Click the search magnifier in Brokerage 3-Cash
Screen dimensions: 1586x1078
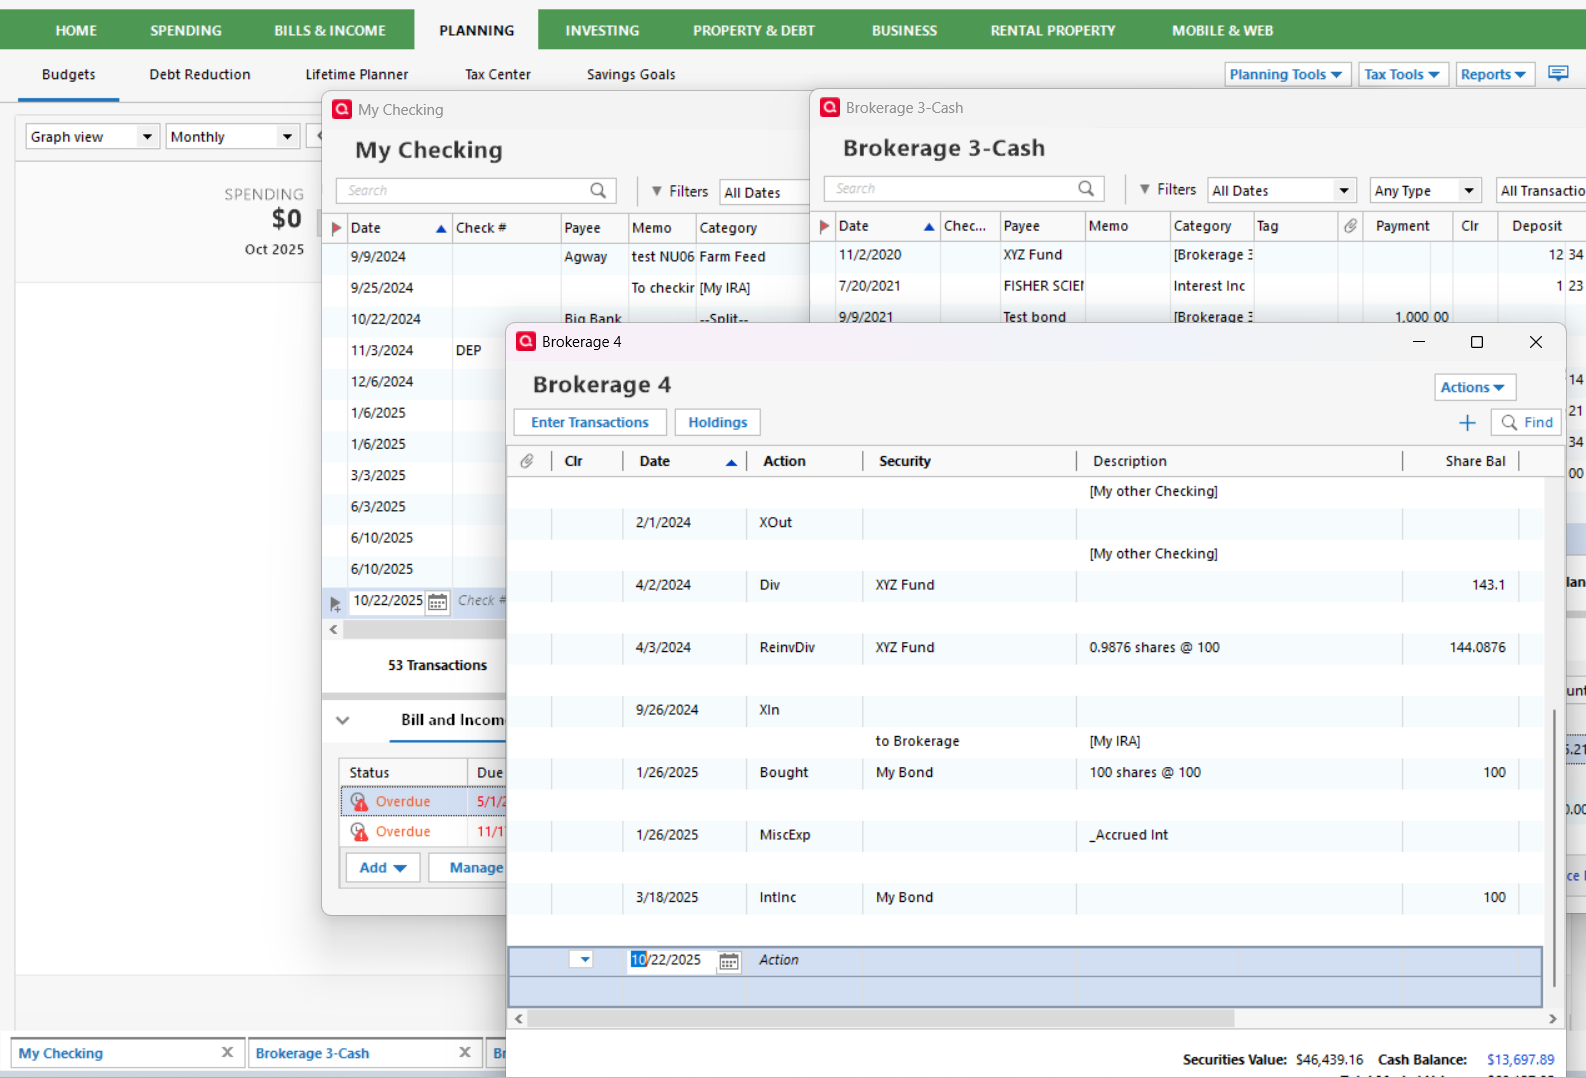point(1086,188)
